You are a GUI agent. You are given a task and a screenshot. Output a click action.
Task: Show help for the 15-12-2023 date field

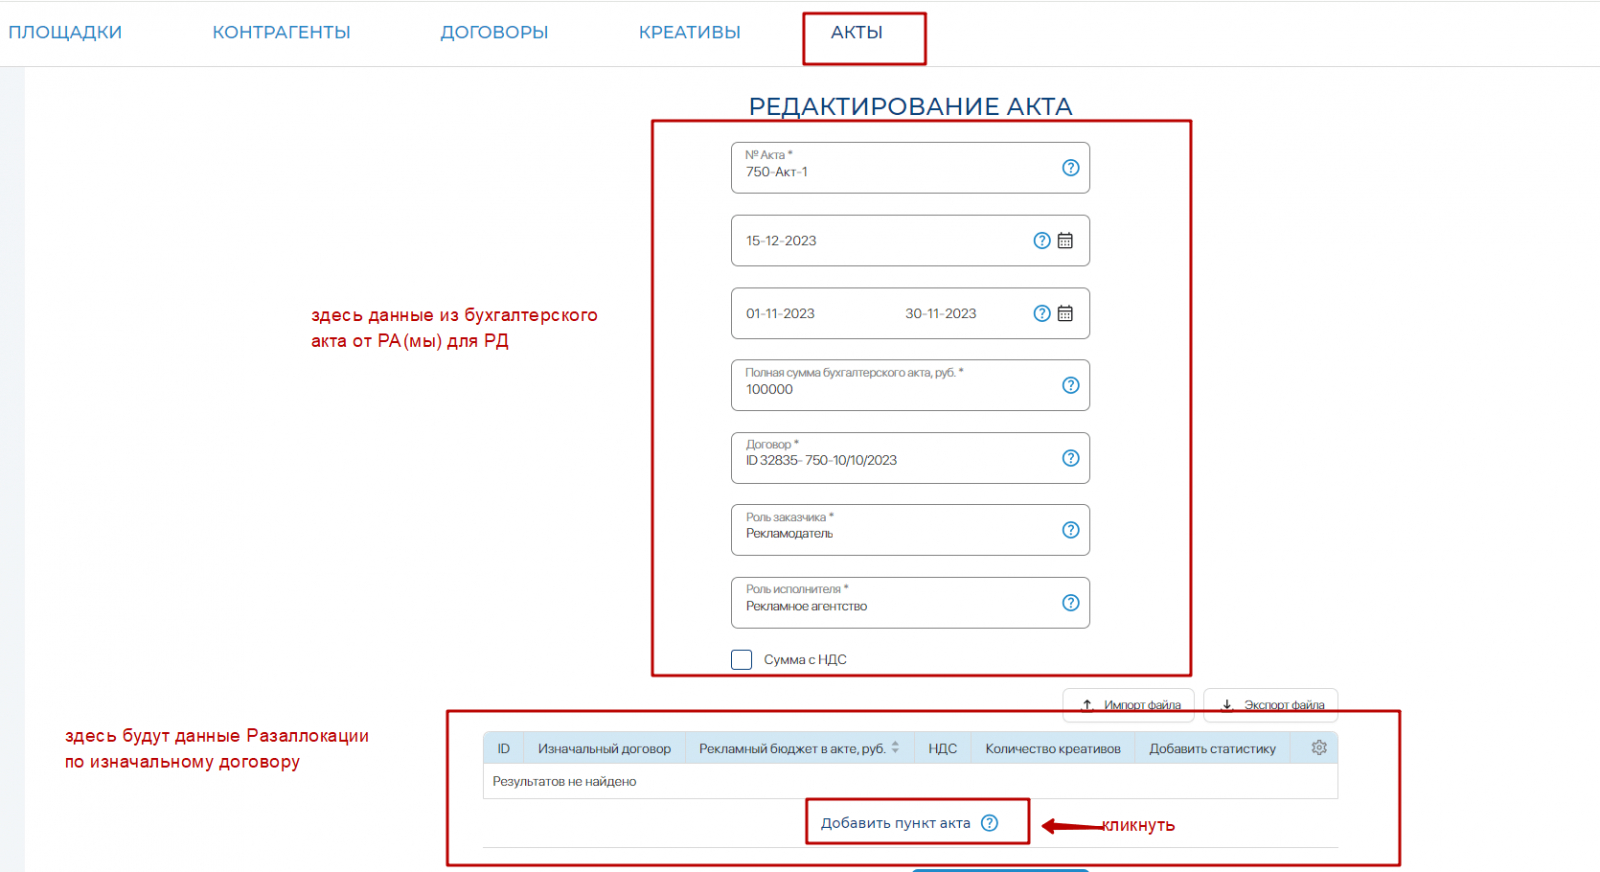click(x=1042, y=241)
